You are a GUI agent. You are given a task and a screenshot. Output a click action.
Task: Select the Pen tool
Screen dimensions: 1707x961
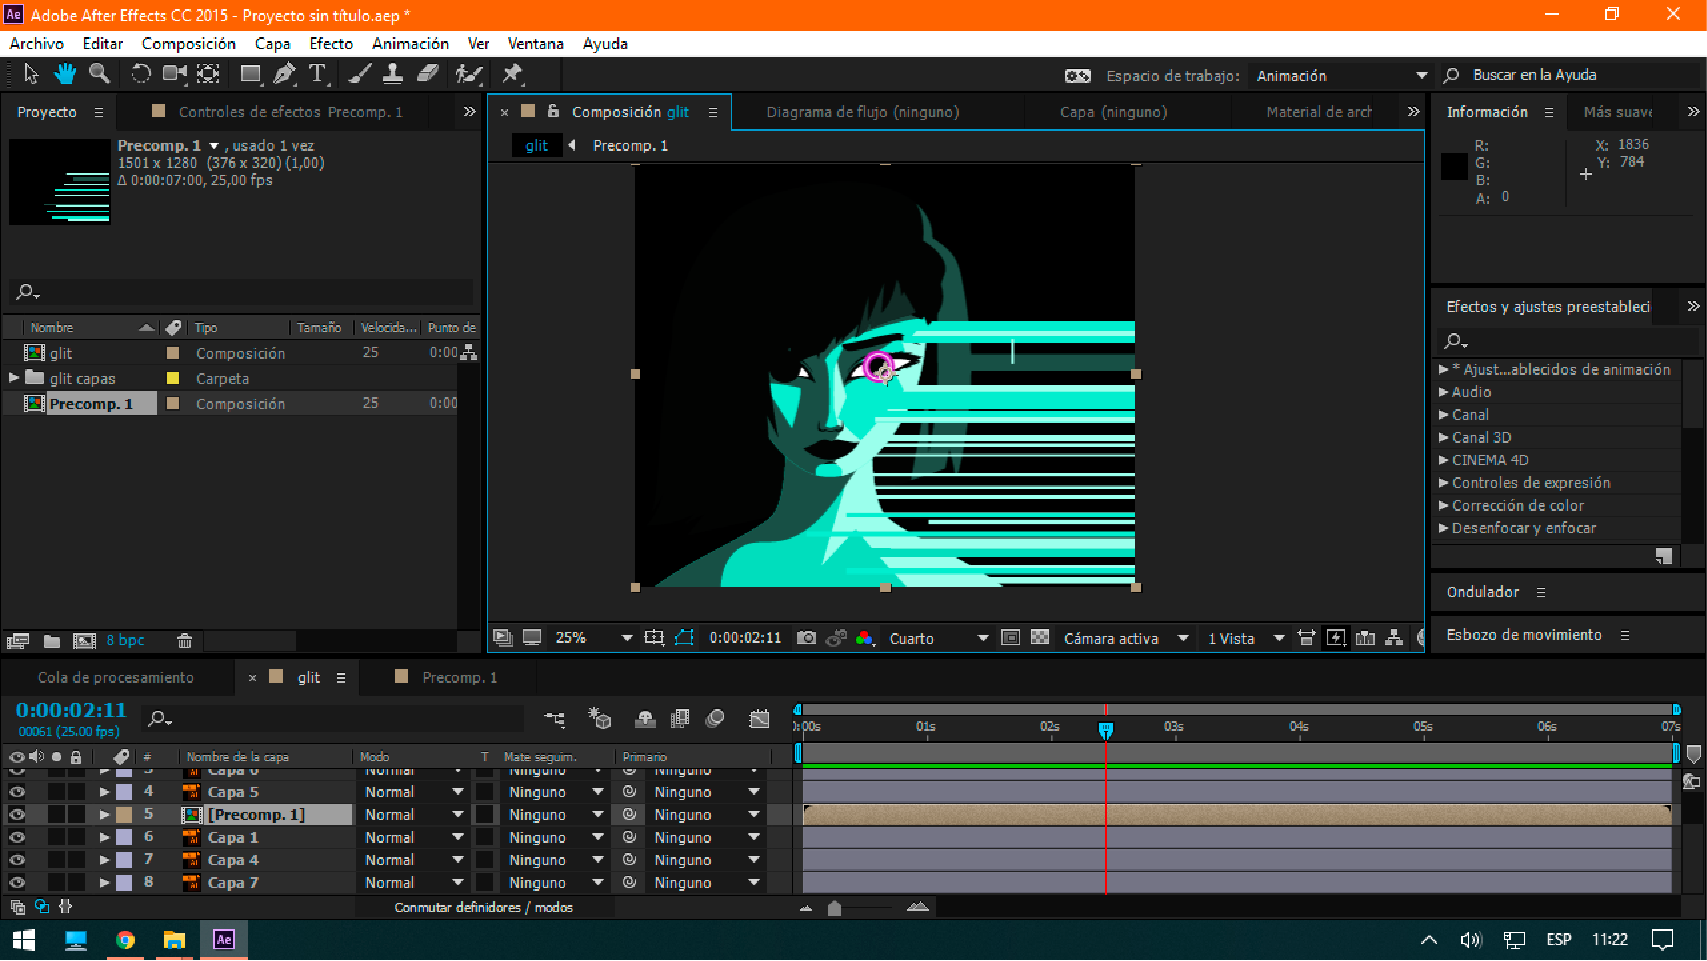(x=284, y=73)
